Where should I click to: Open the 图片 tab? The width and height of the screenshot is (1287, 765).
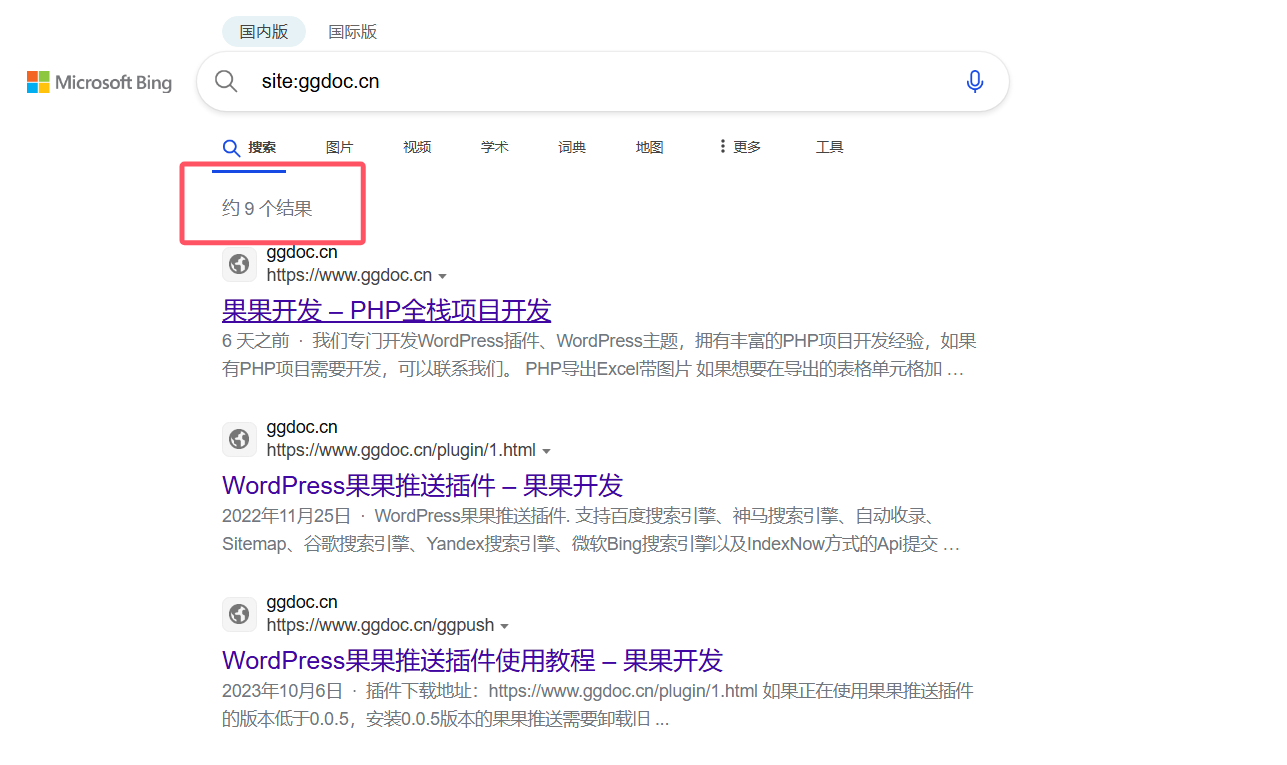pos(340,147)
